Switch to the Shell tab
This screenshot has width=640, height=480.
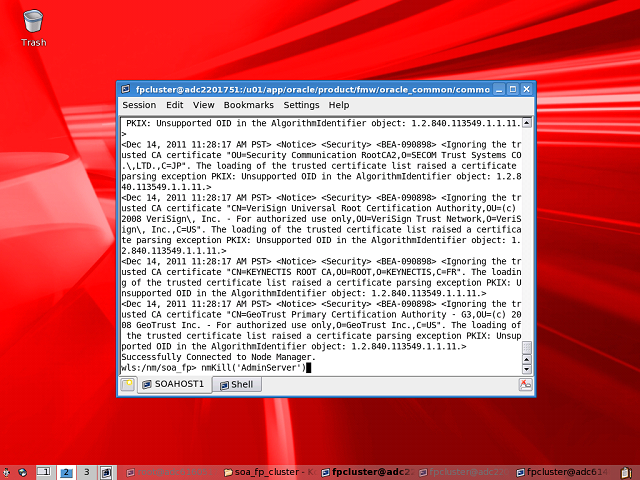tap(236, 384)
